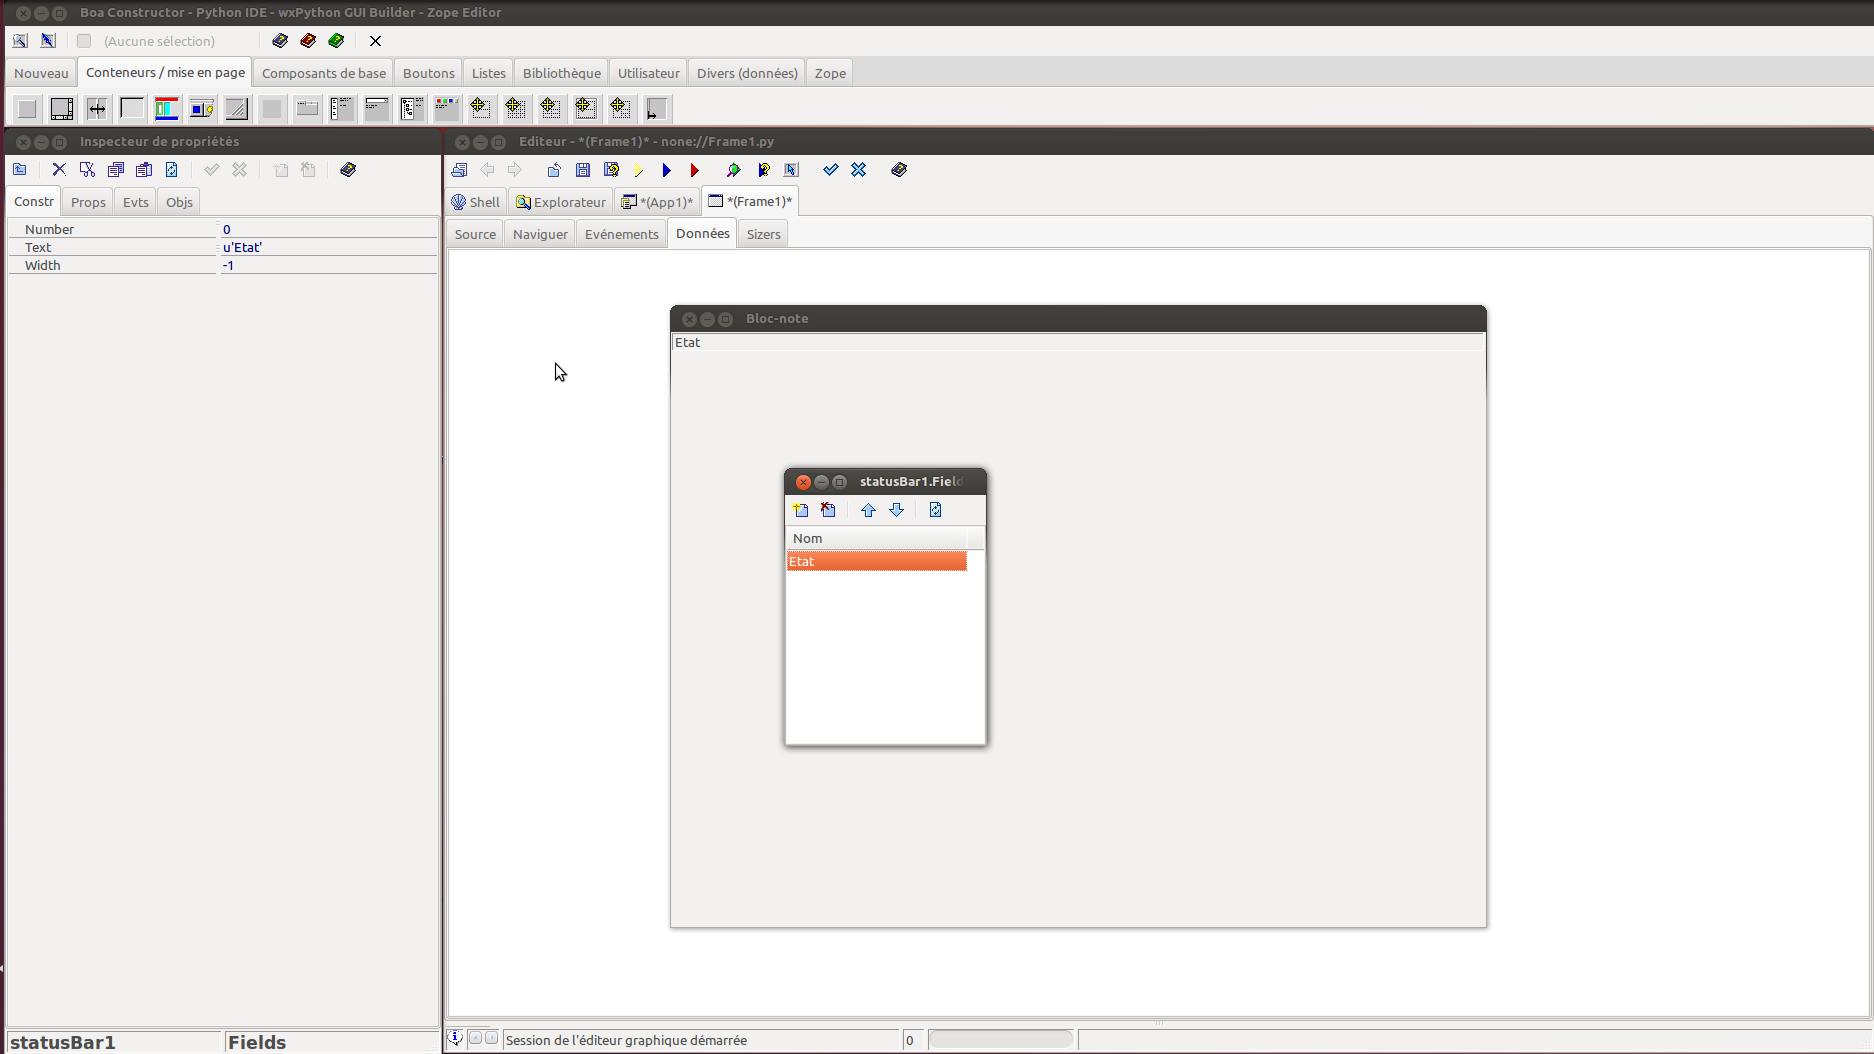Cancel designer changes with the blue X icon
Screen dimensions: 1874x1054
[x=859, y=170]
